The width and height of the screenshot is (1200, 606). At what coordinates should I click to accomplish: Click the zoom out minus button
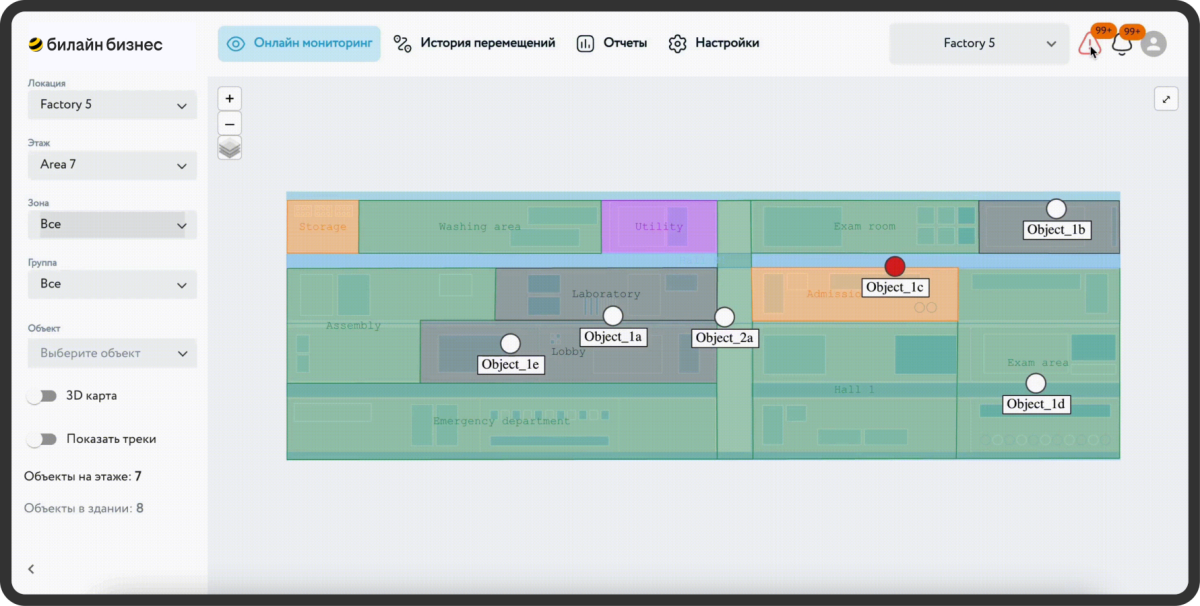coord(230,124)
